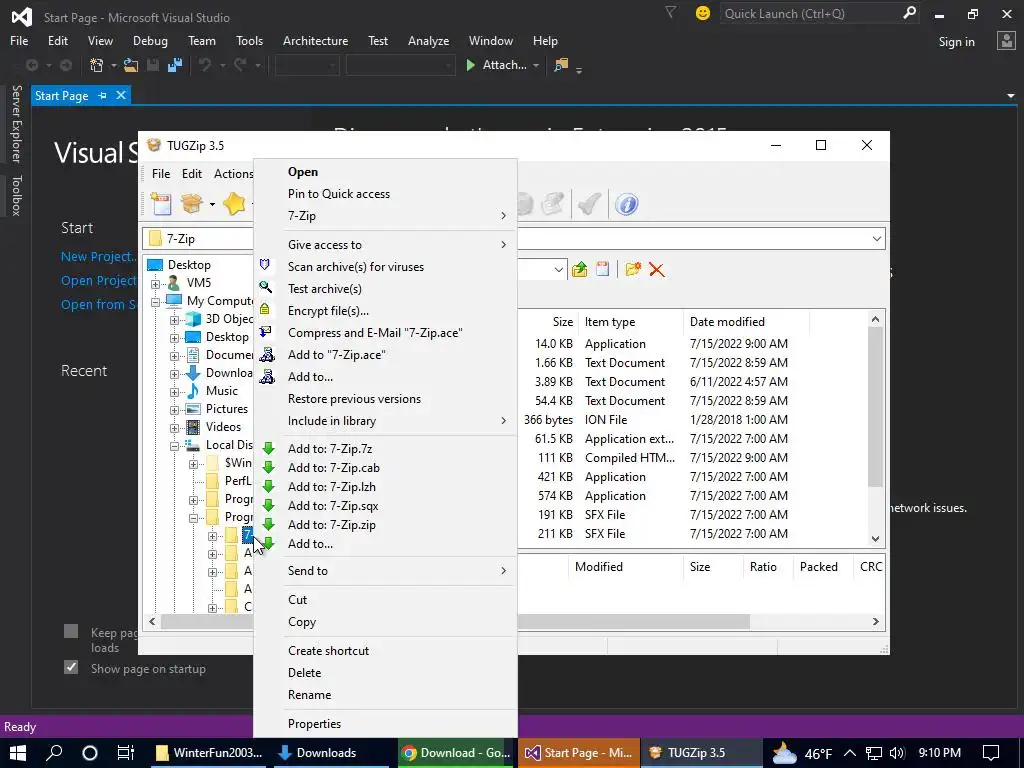
Task: Click the account avatar icon next to Sign in
Action: click(x=1006, y=40)
